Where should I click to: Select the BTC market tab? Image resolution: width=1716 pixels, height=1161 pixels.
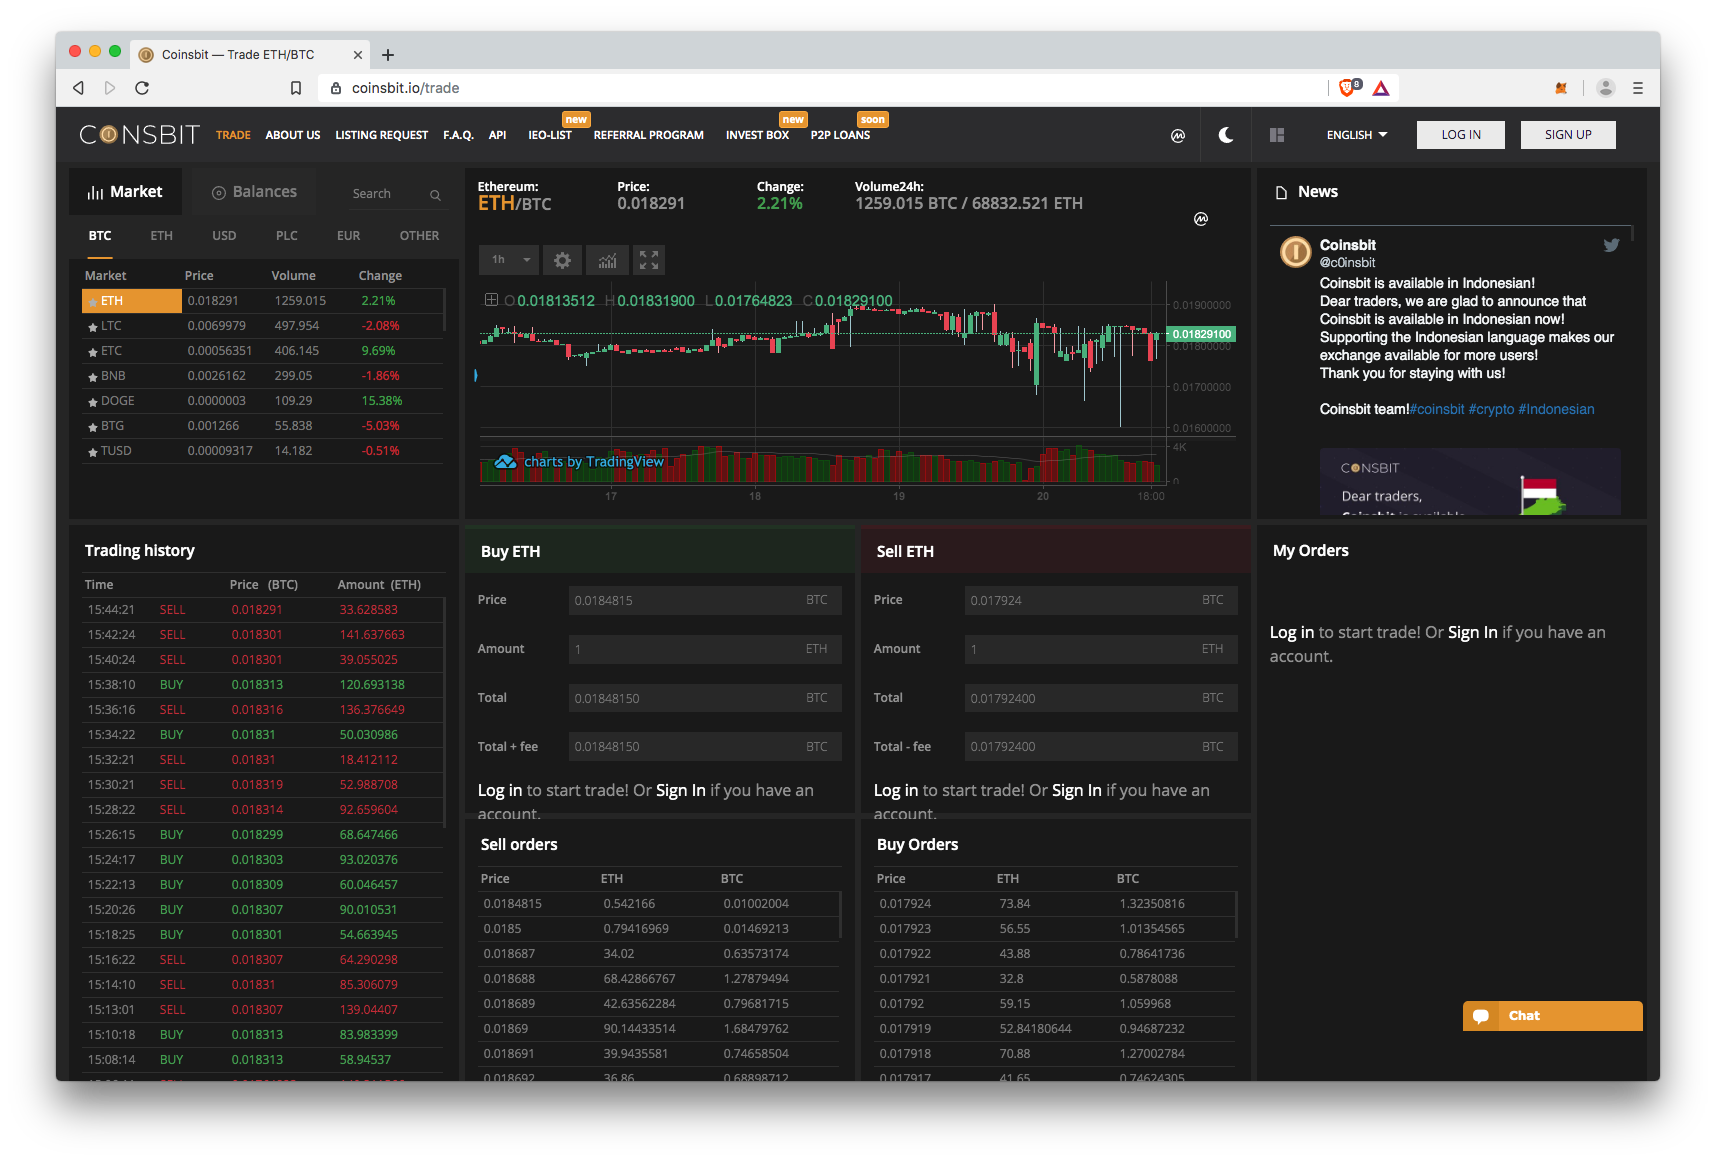[100, 236]
